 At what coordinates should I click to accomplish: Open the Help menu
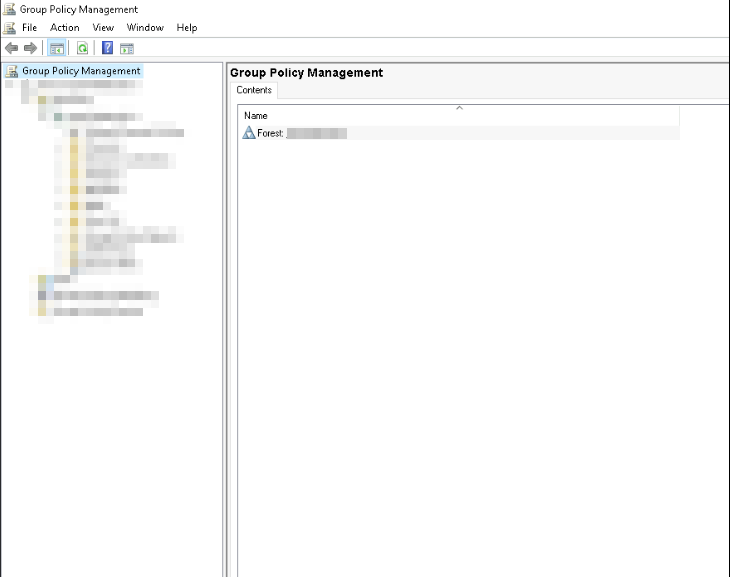tap(187, 28)
